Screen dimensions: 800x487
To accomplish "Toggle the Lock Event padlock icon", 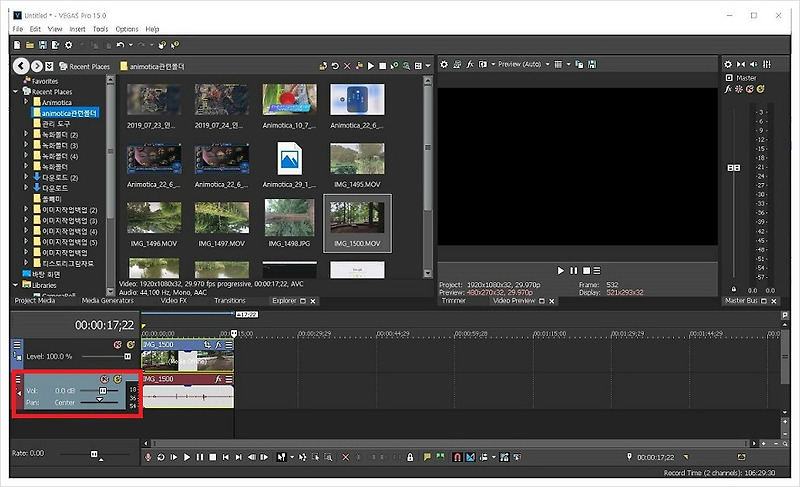I will [410, 457].
